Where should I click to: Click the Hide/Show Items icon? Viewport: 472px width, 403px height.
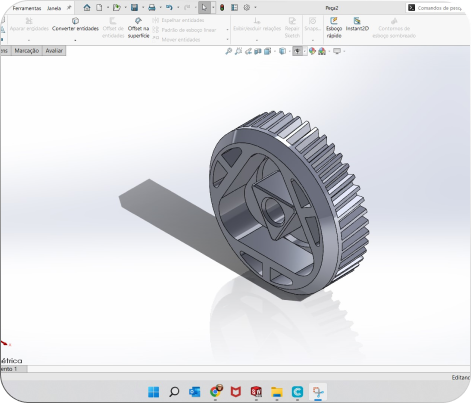coord(297,51)
